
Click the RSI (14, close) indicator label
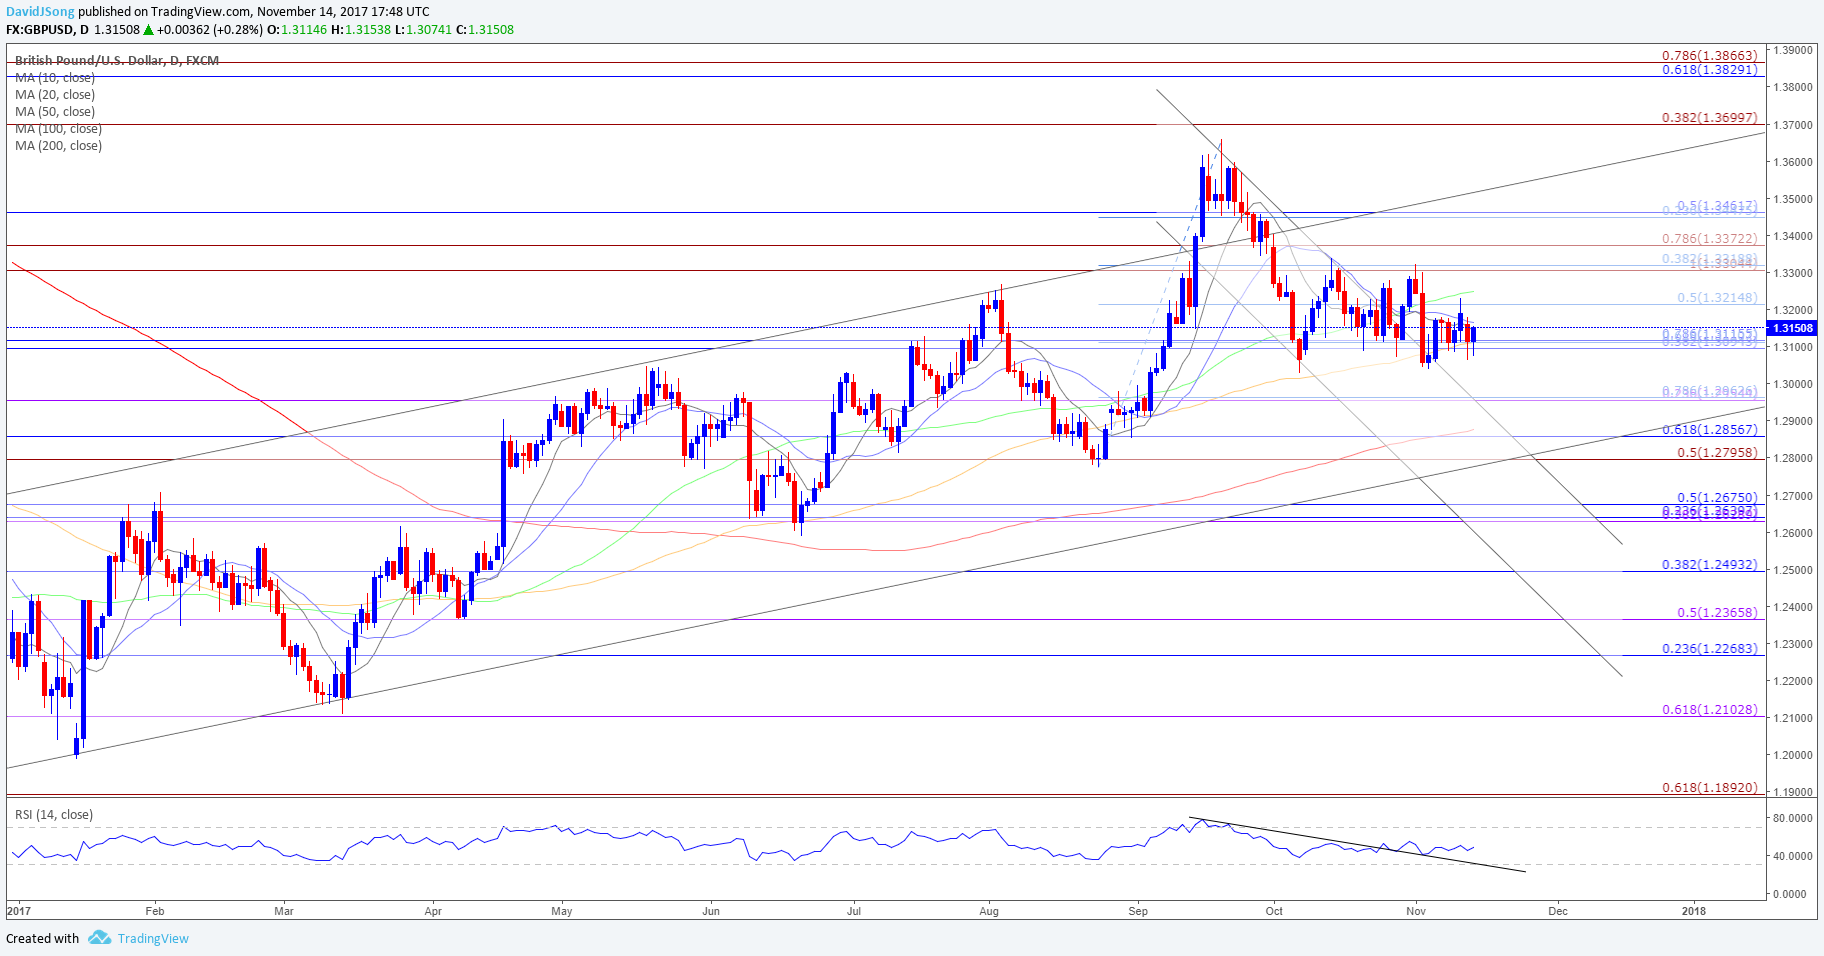[54, 814]
